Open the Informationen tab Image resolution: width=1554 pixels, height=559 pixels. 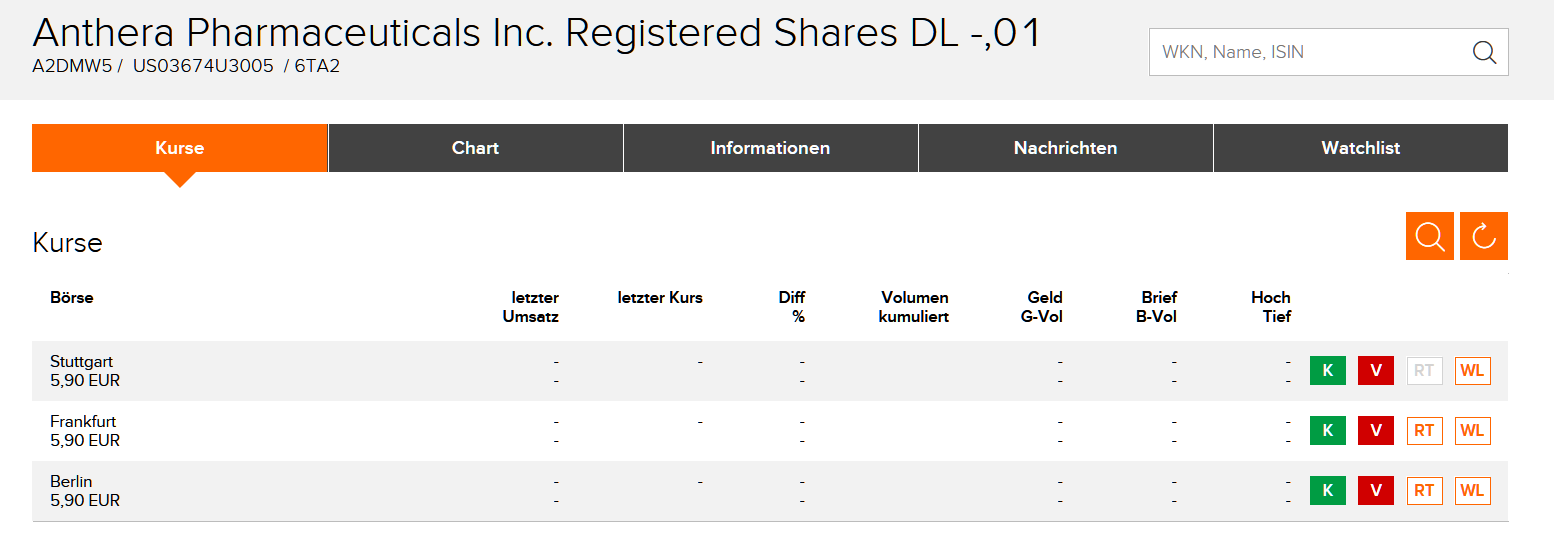point(770,148)
